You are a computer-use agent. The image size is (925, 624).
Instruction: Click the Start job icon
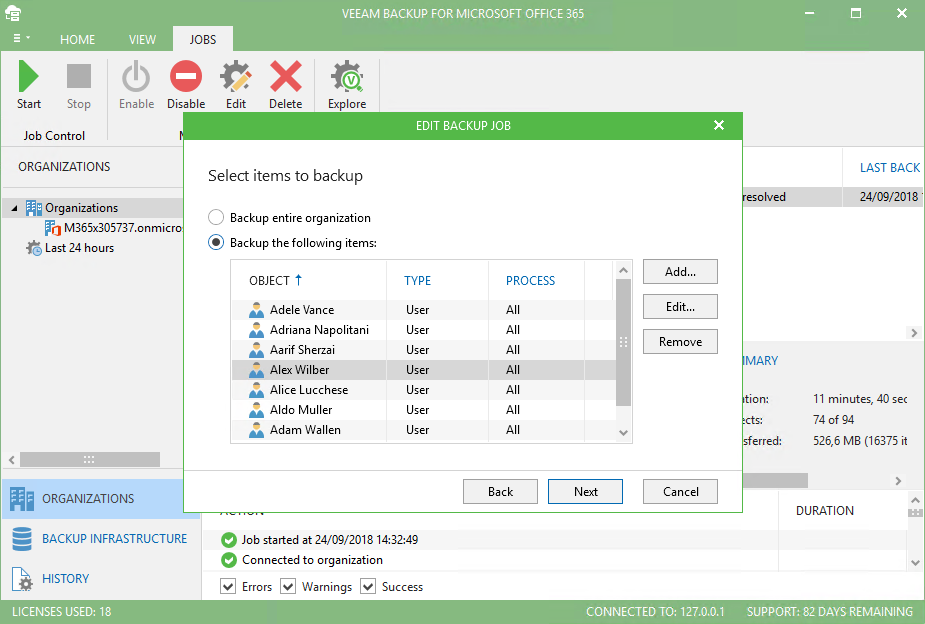[x=28, y=77]
